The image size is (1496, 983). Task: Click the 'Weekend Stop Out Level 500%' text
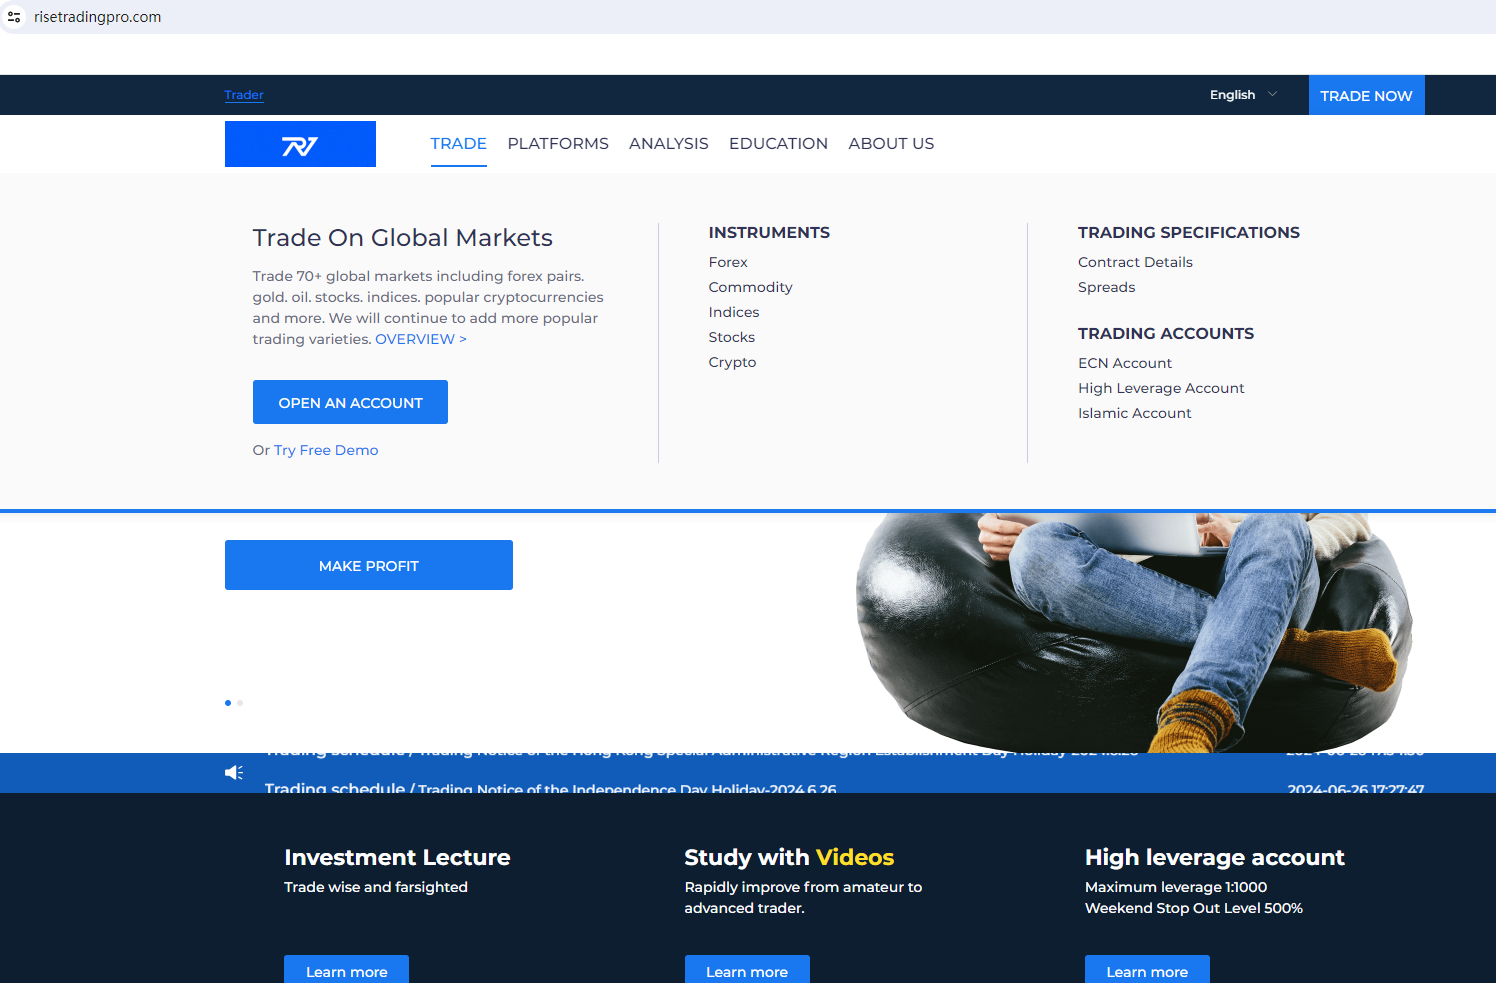pos(1194,908)
